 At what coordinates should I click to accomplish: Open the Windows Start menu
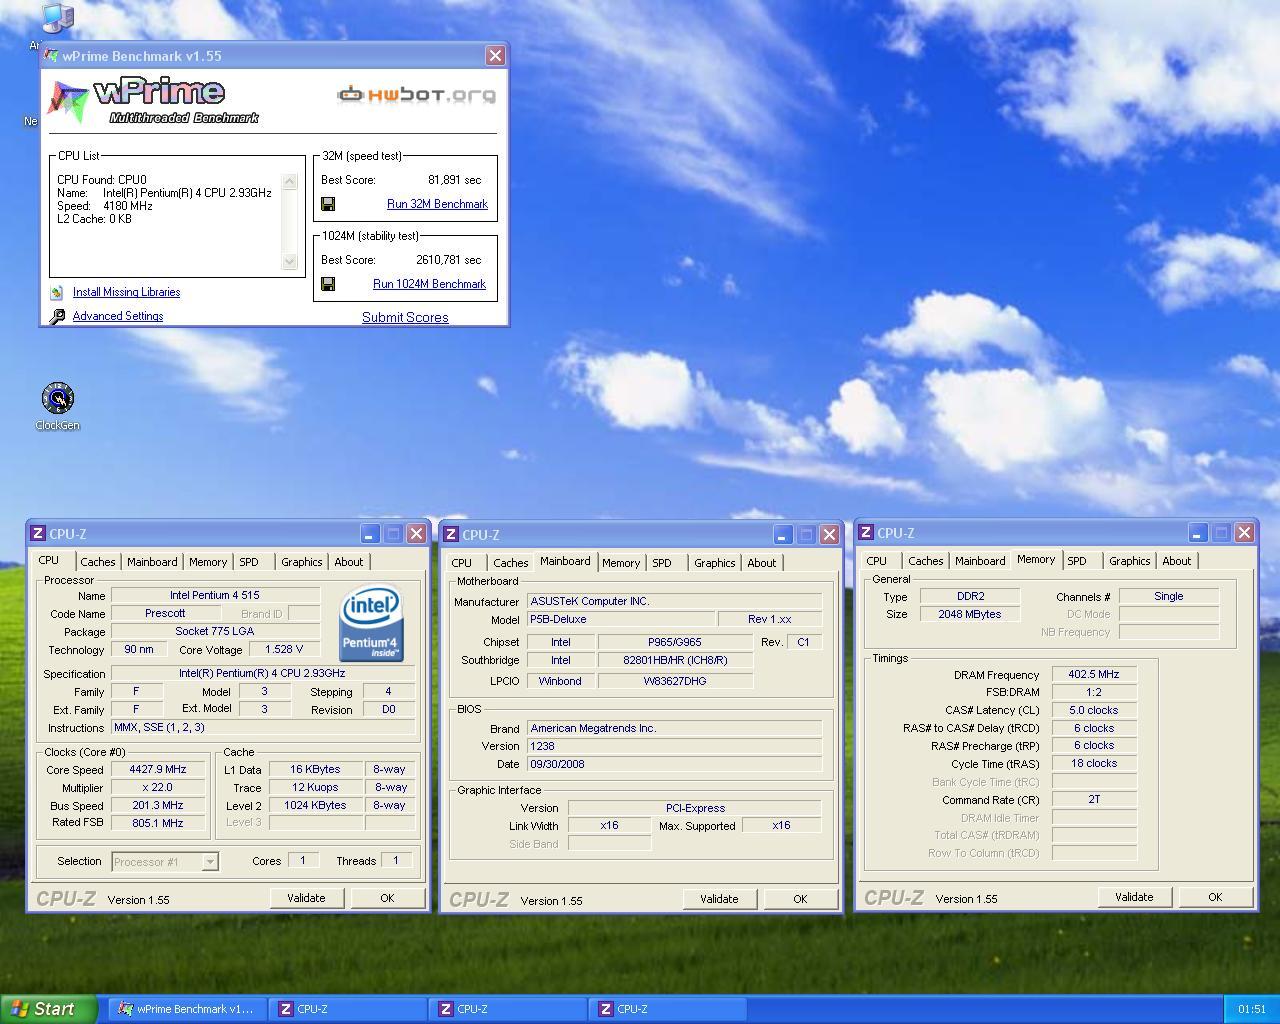tap(48, 1009)
